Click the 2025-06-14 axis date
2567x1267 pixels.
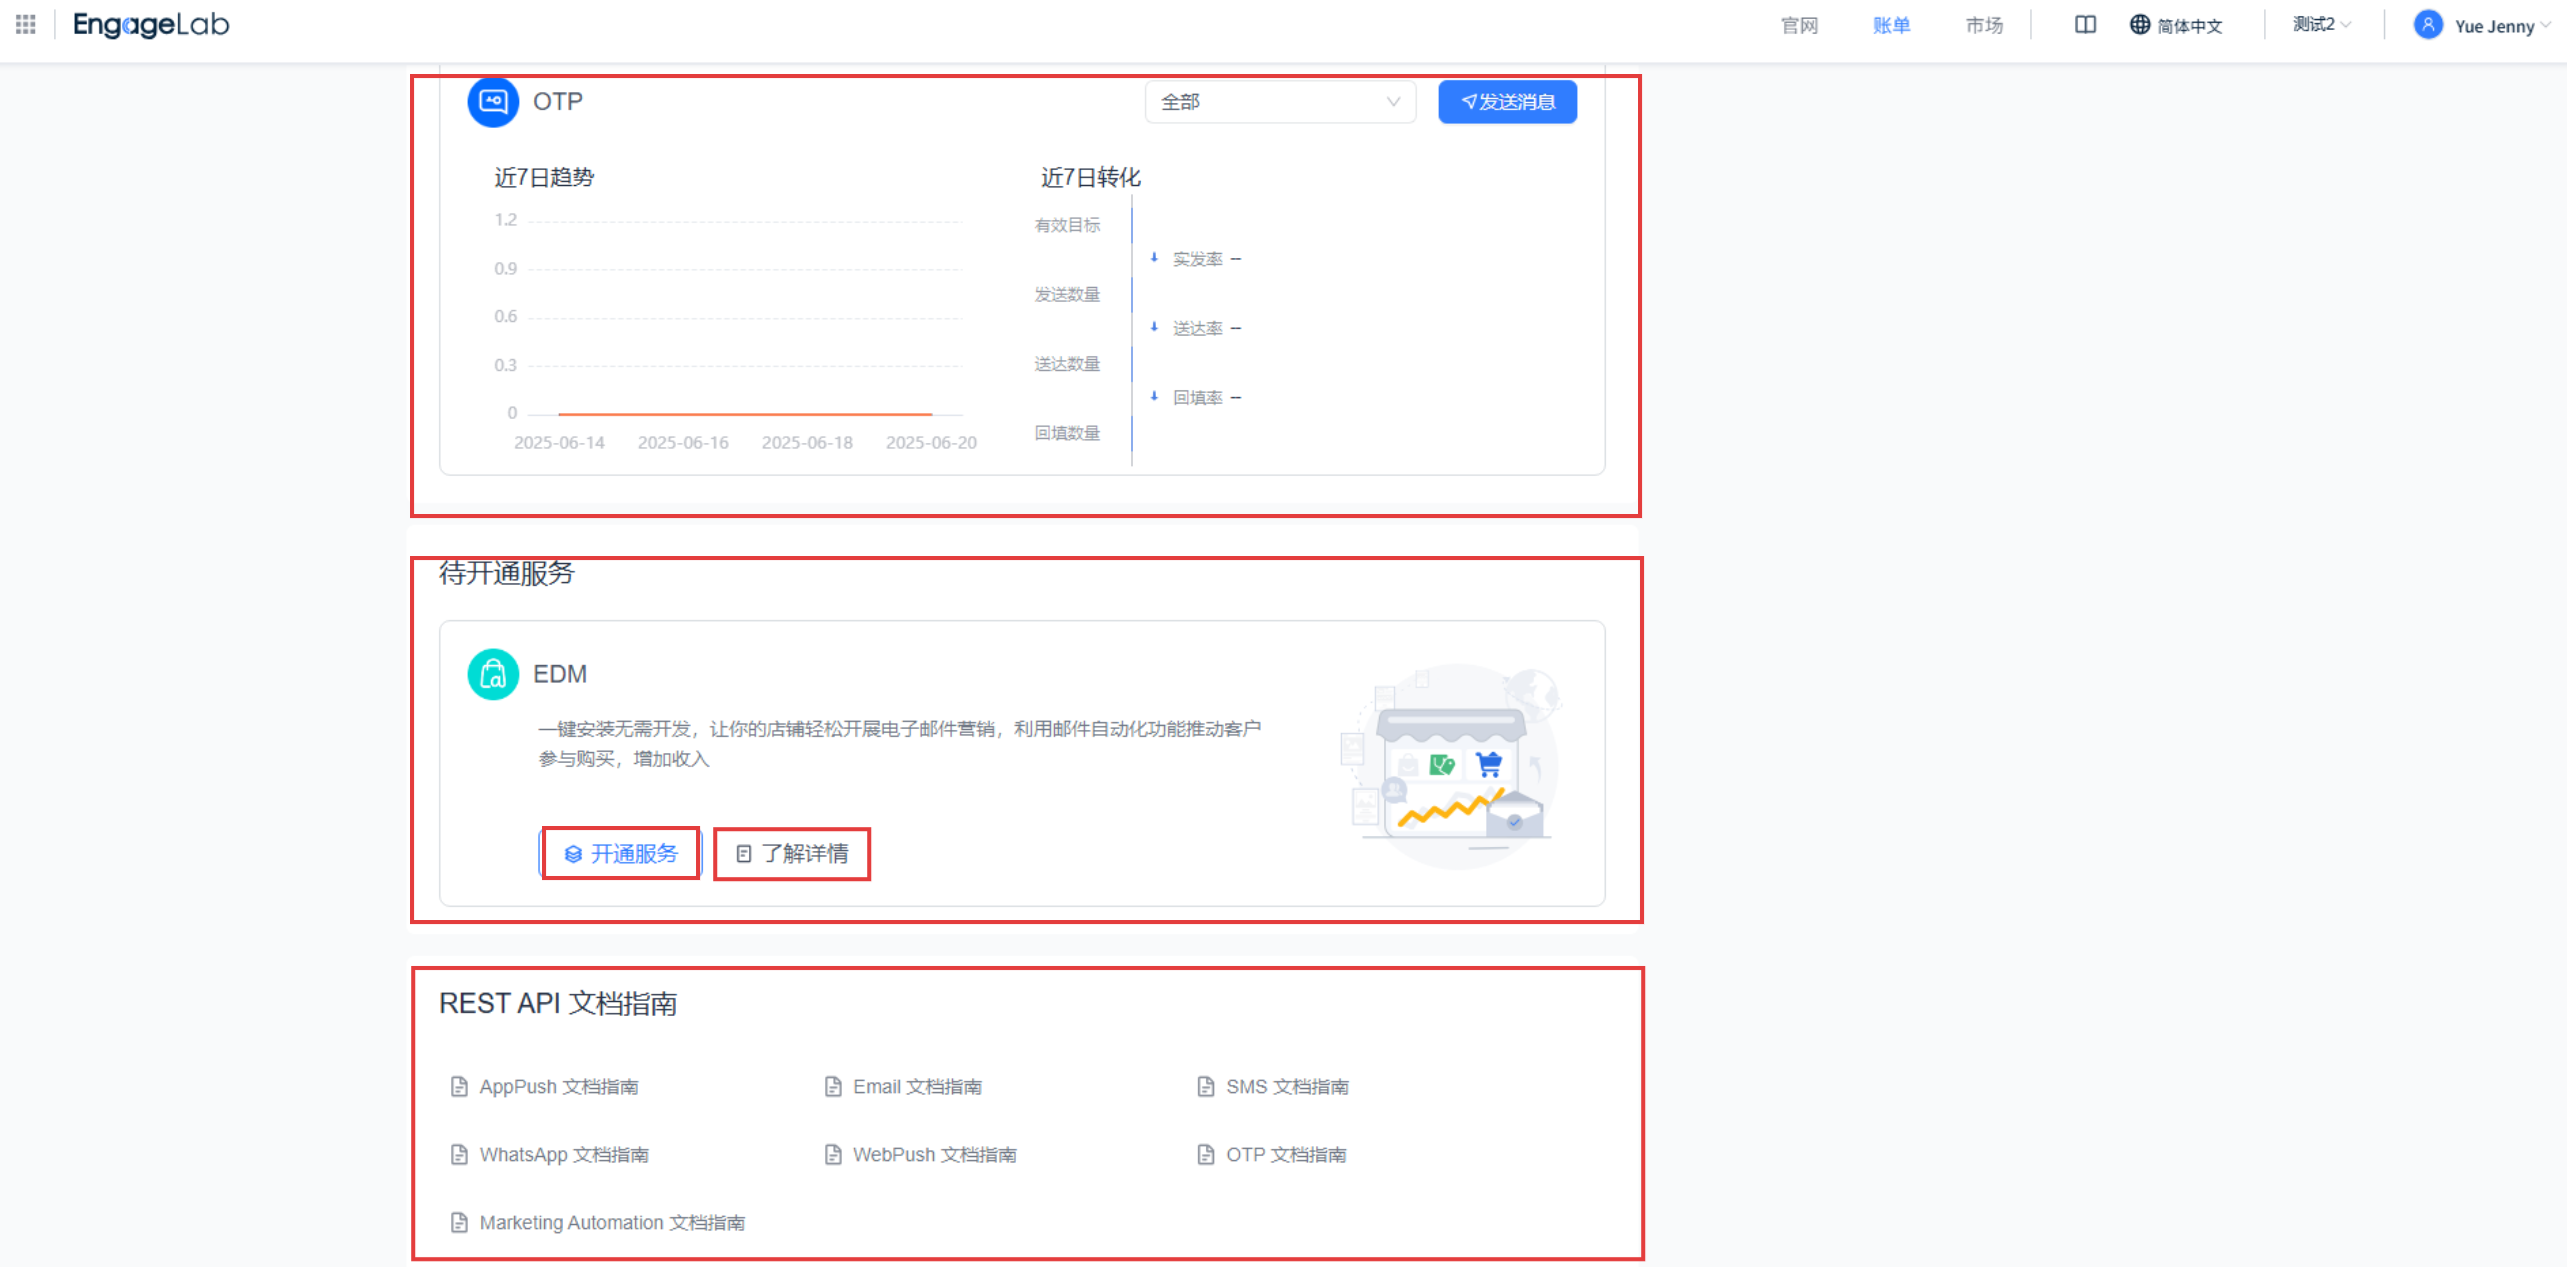point(559,443)
